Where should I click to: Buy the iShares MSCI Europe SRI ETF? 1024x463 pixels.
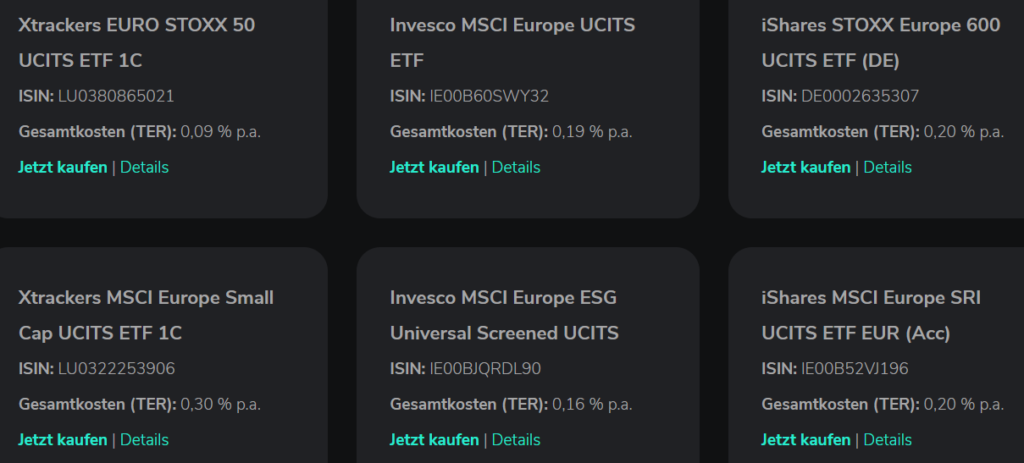[x=806, y=439]
